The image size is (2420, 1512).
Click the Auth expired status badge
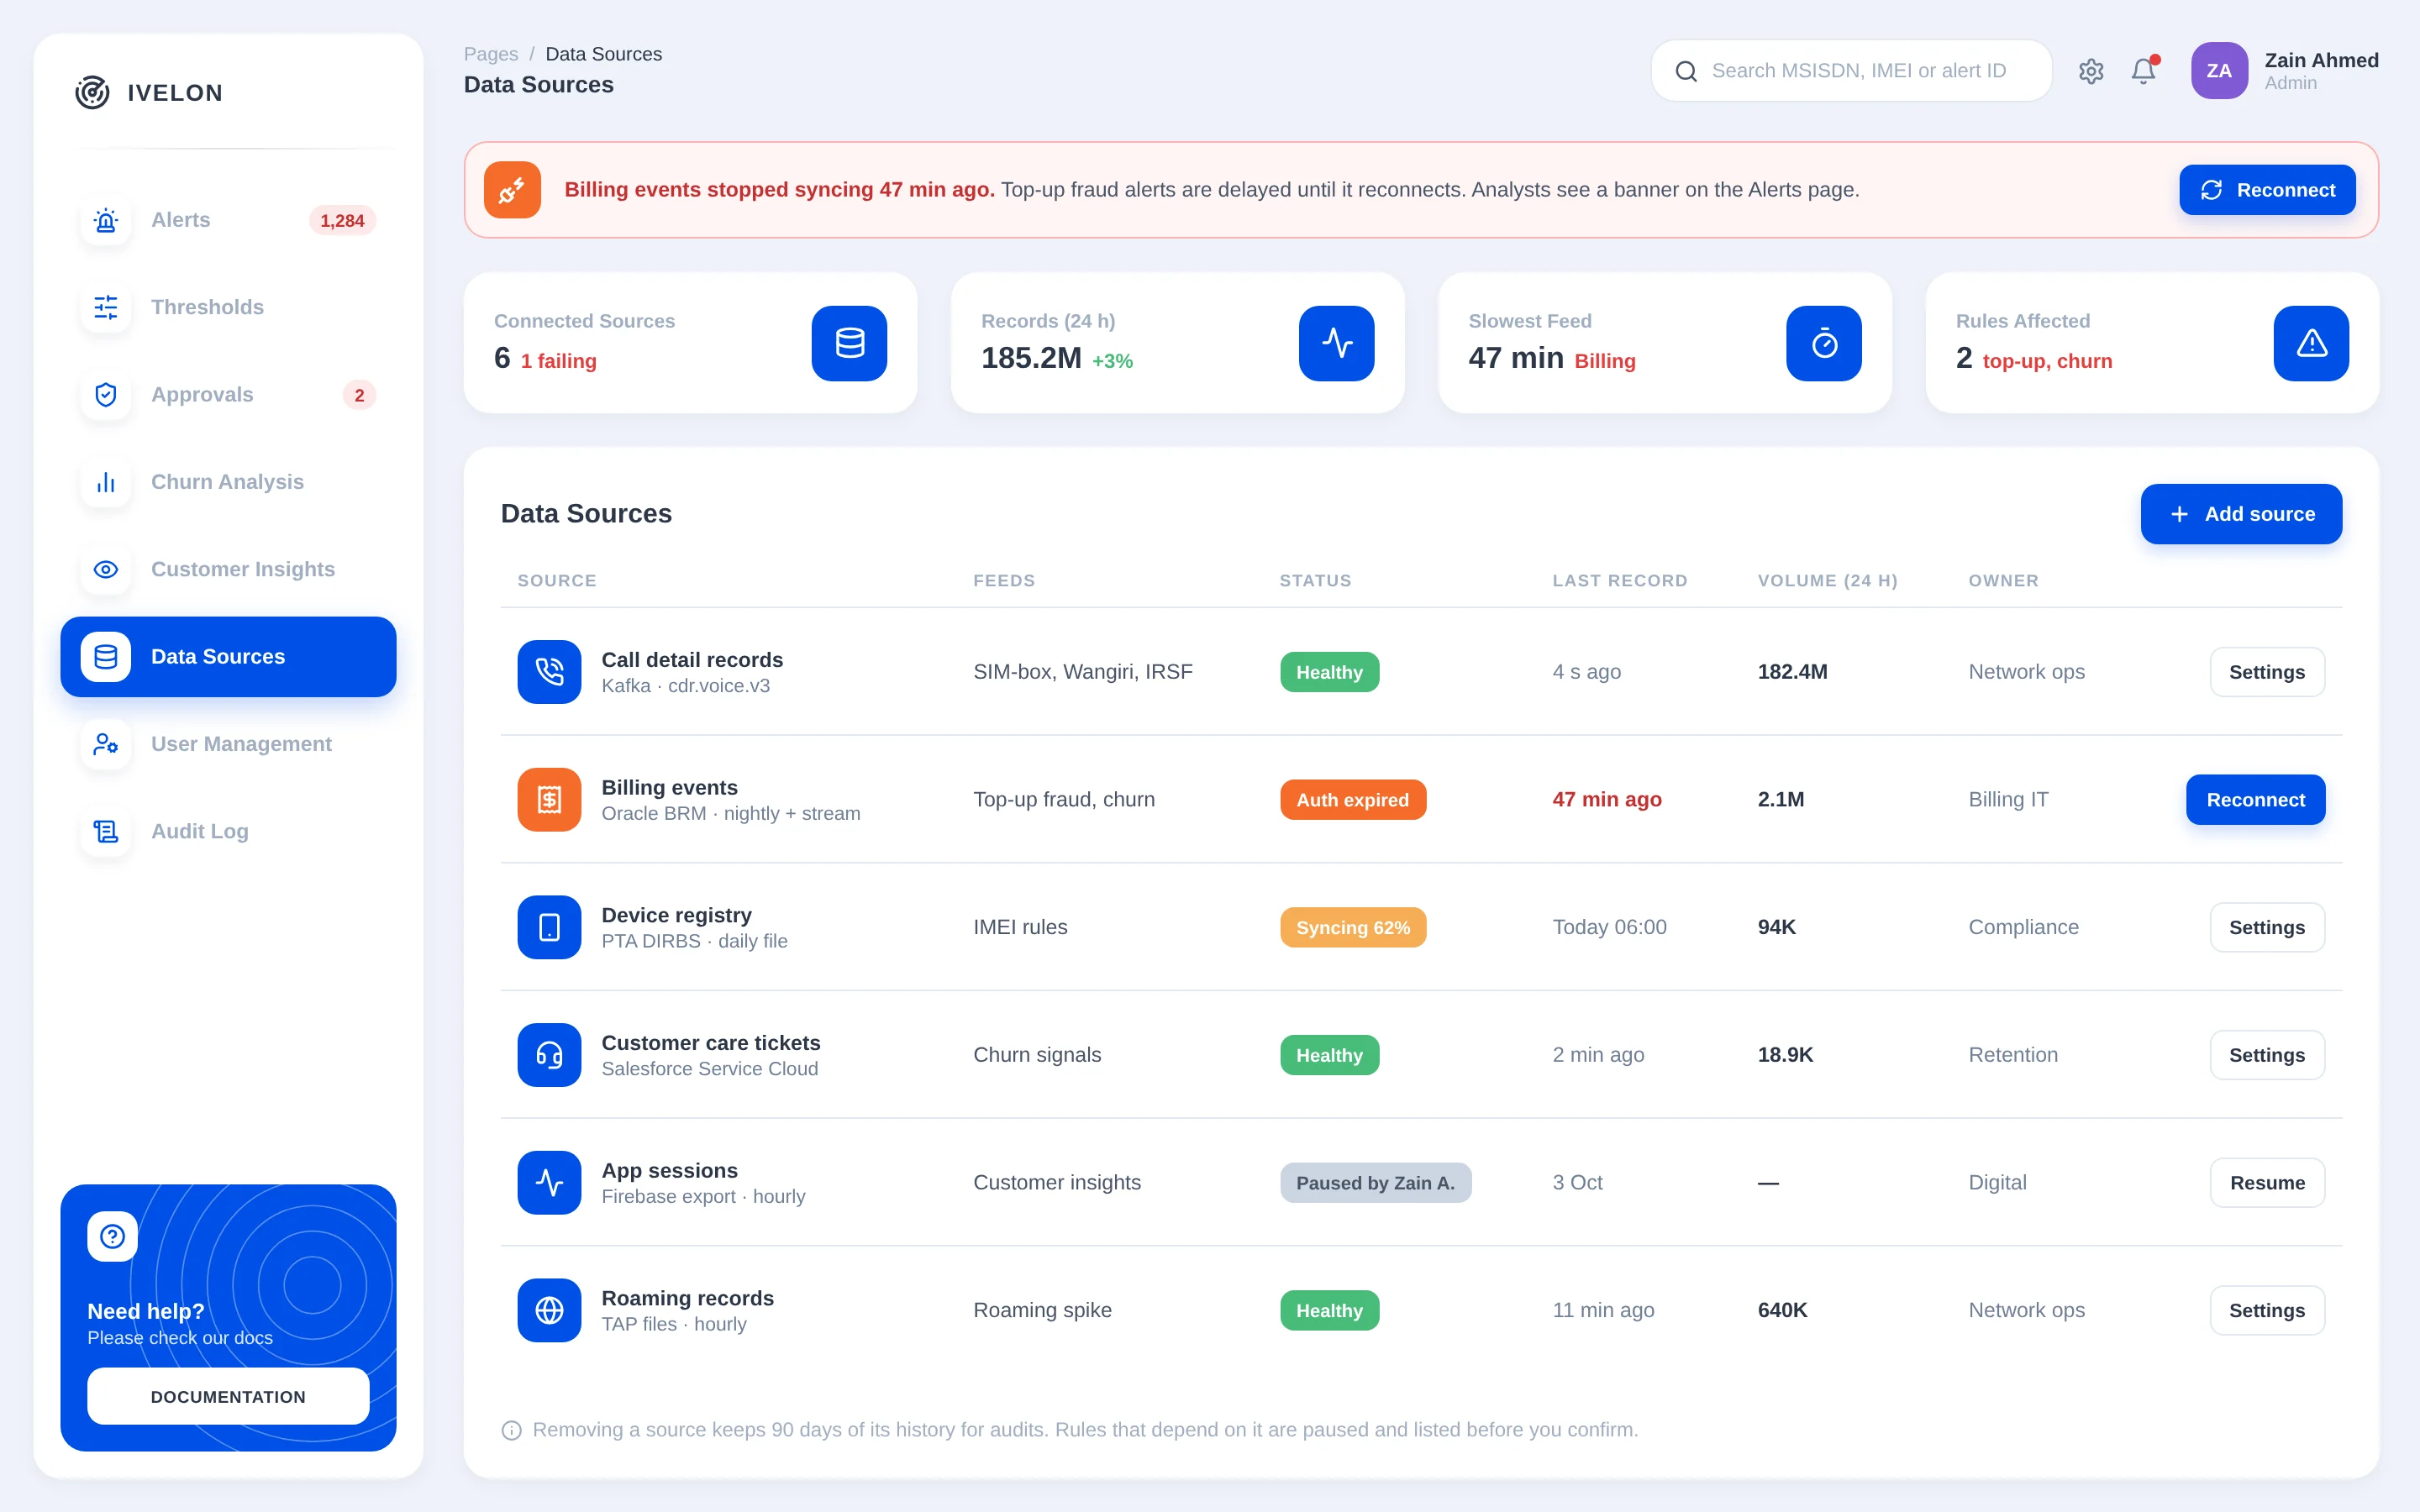click(x=1353, y=800)
